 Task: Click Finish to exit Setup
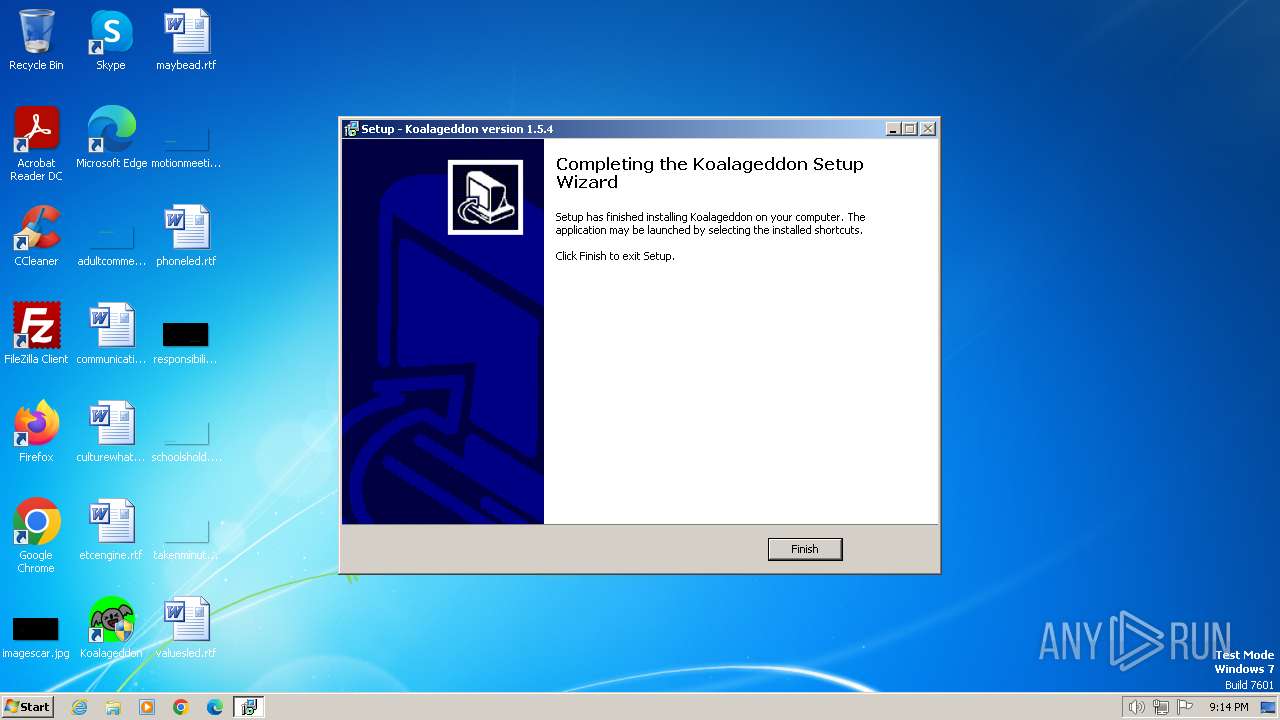[x=805, y=549]
